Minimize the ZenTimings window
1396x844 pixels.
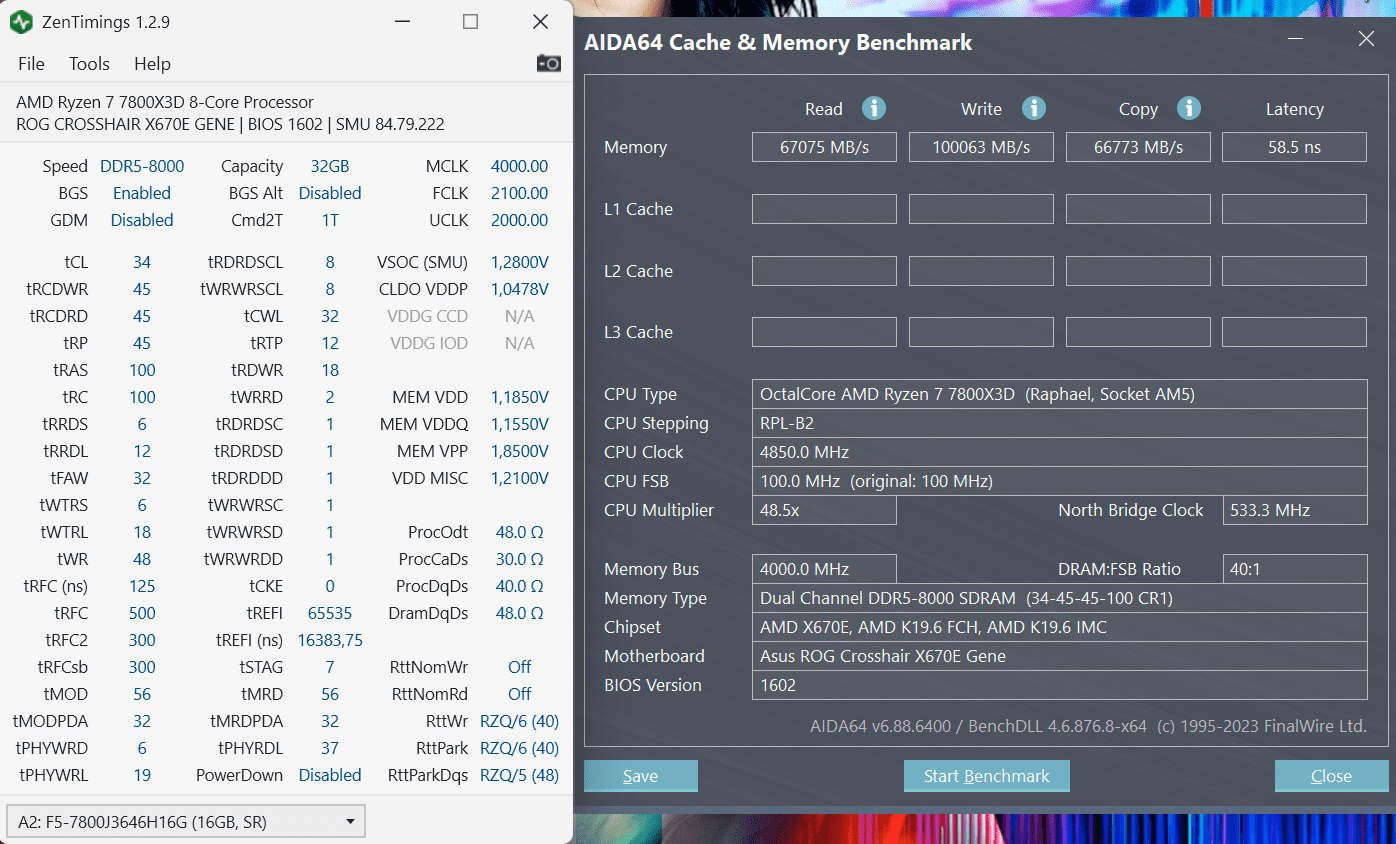click(x=401, y=22)
